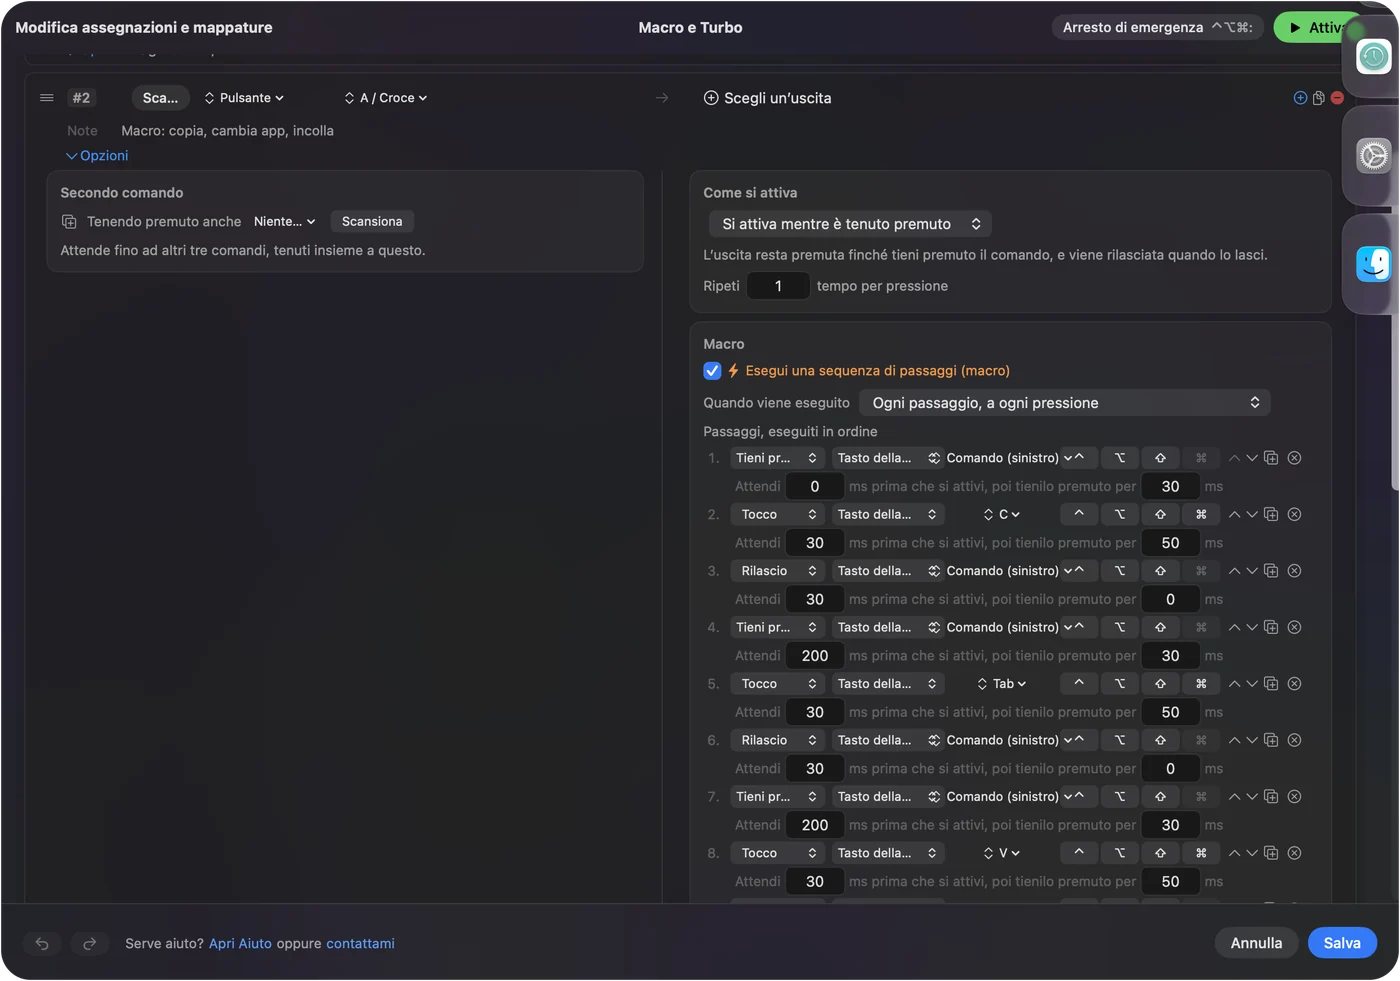Open the 'Ogni passaggio, a ogni pressione' dropdown
The image size is (1400, 981).
(x=1065, y=403)
